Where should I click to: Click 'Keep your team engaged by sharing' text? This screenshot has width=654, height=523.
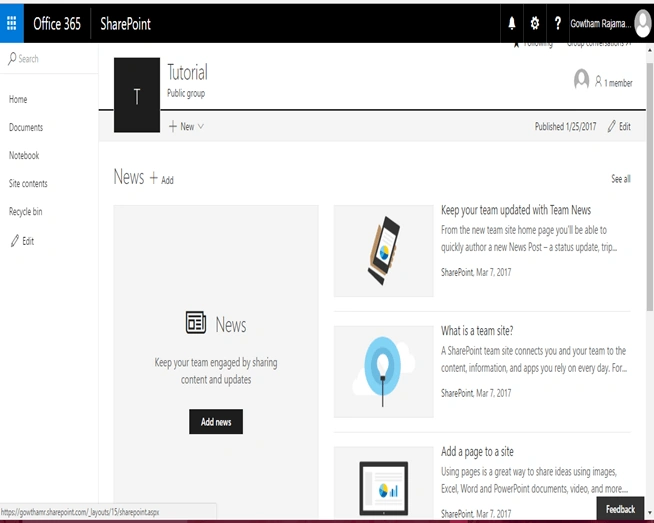(x=216, y=362)
